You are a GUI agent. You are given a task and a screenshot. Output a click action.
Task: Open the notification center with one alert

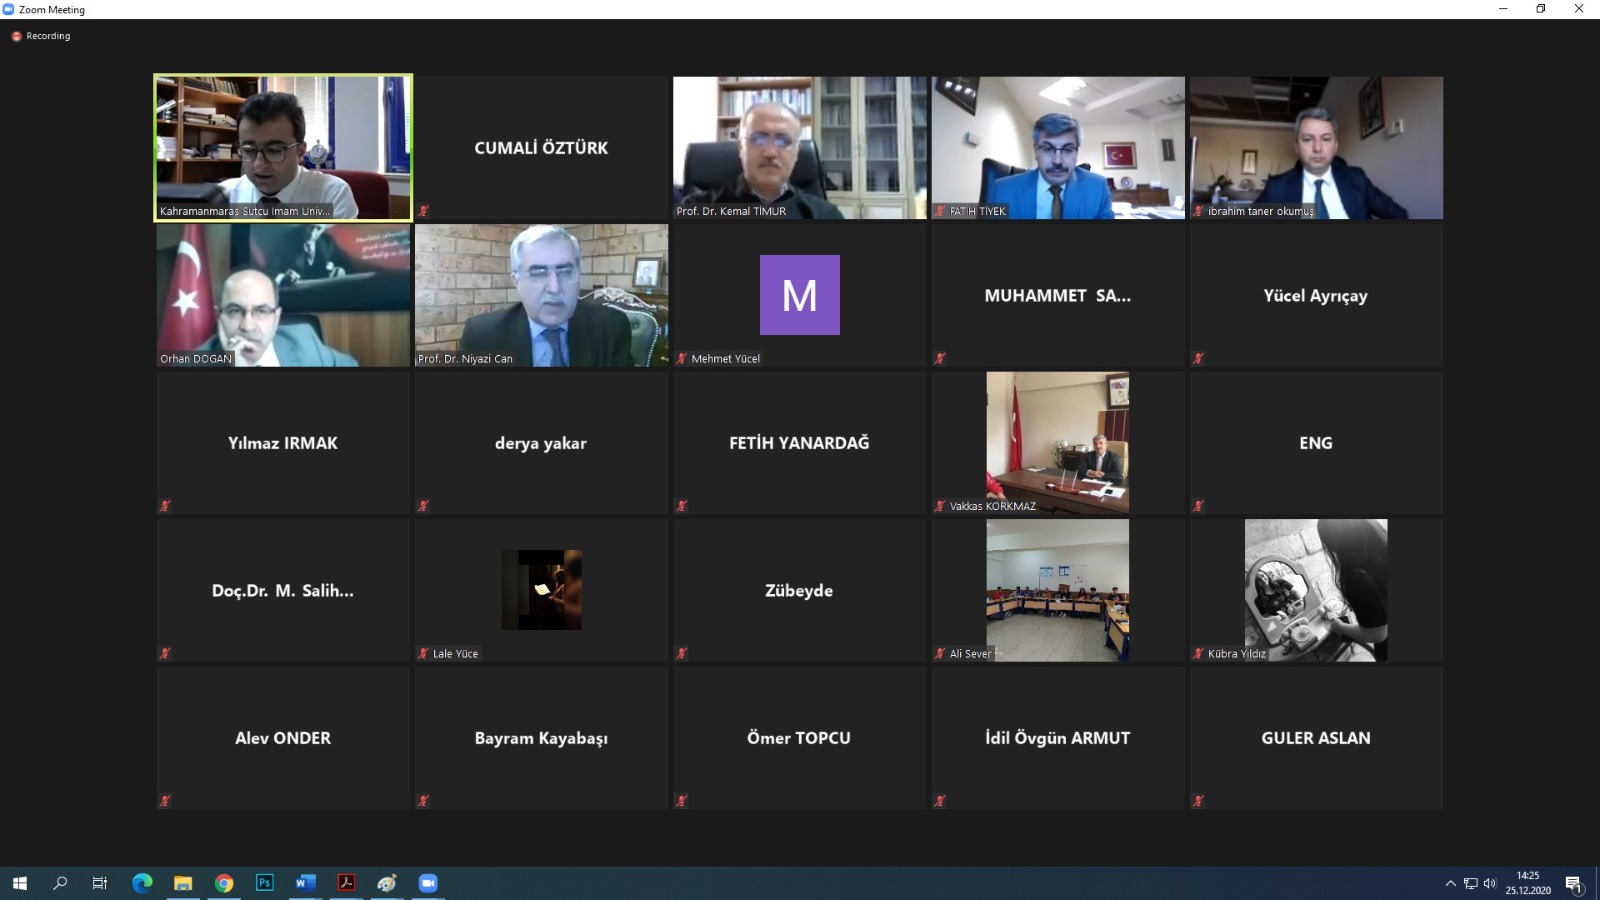click(1573, 883)
